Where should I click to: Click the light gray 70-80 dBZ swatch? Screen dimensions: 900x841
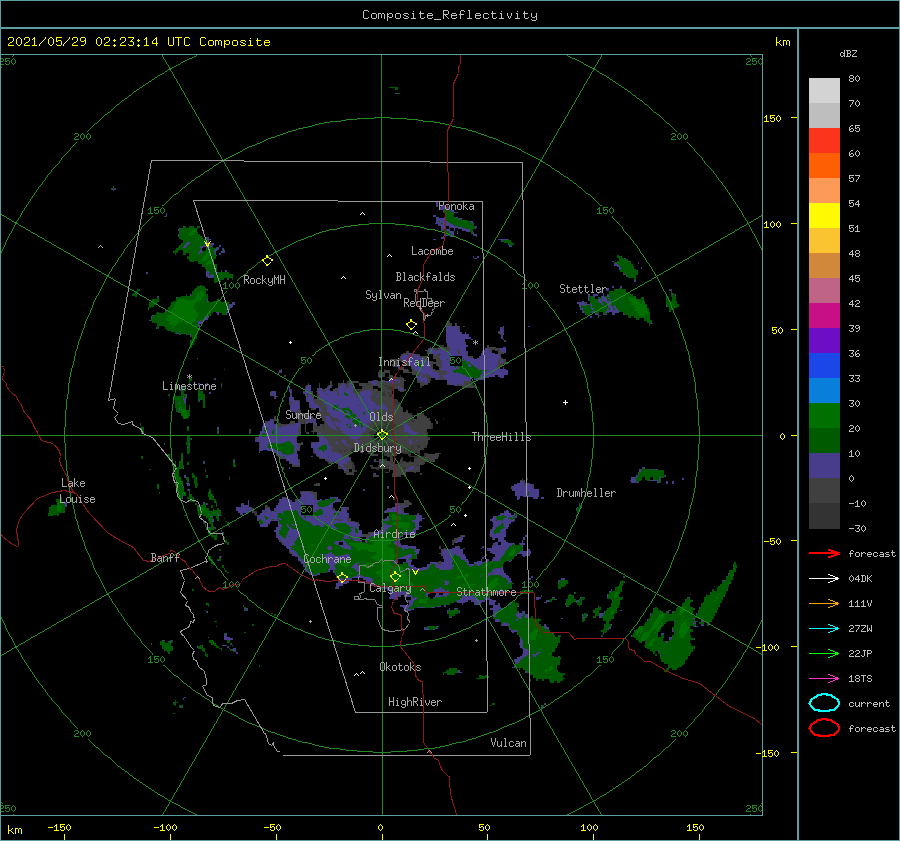(824, 91)
